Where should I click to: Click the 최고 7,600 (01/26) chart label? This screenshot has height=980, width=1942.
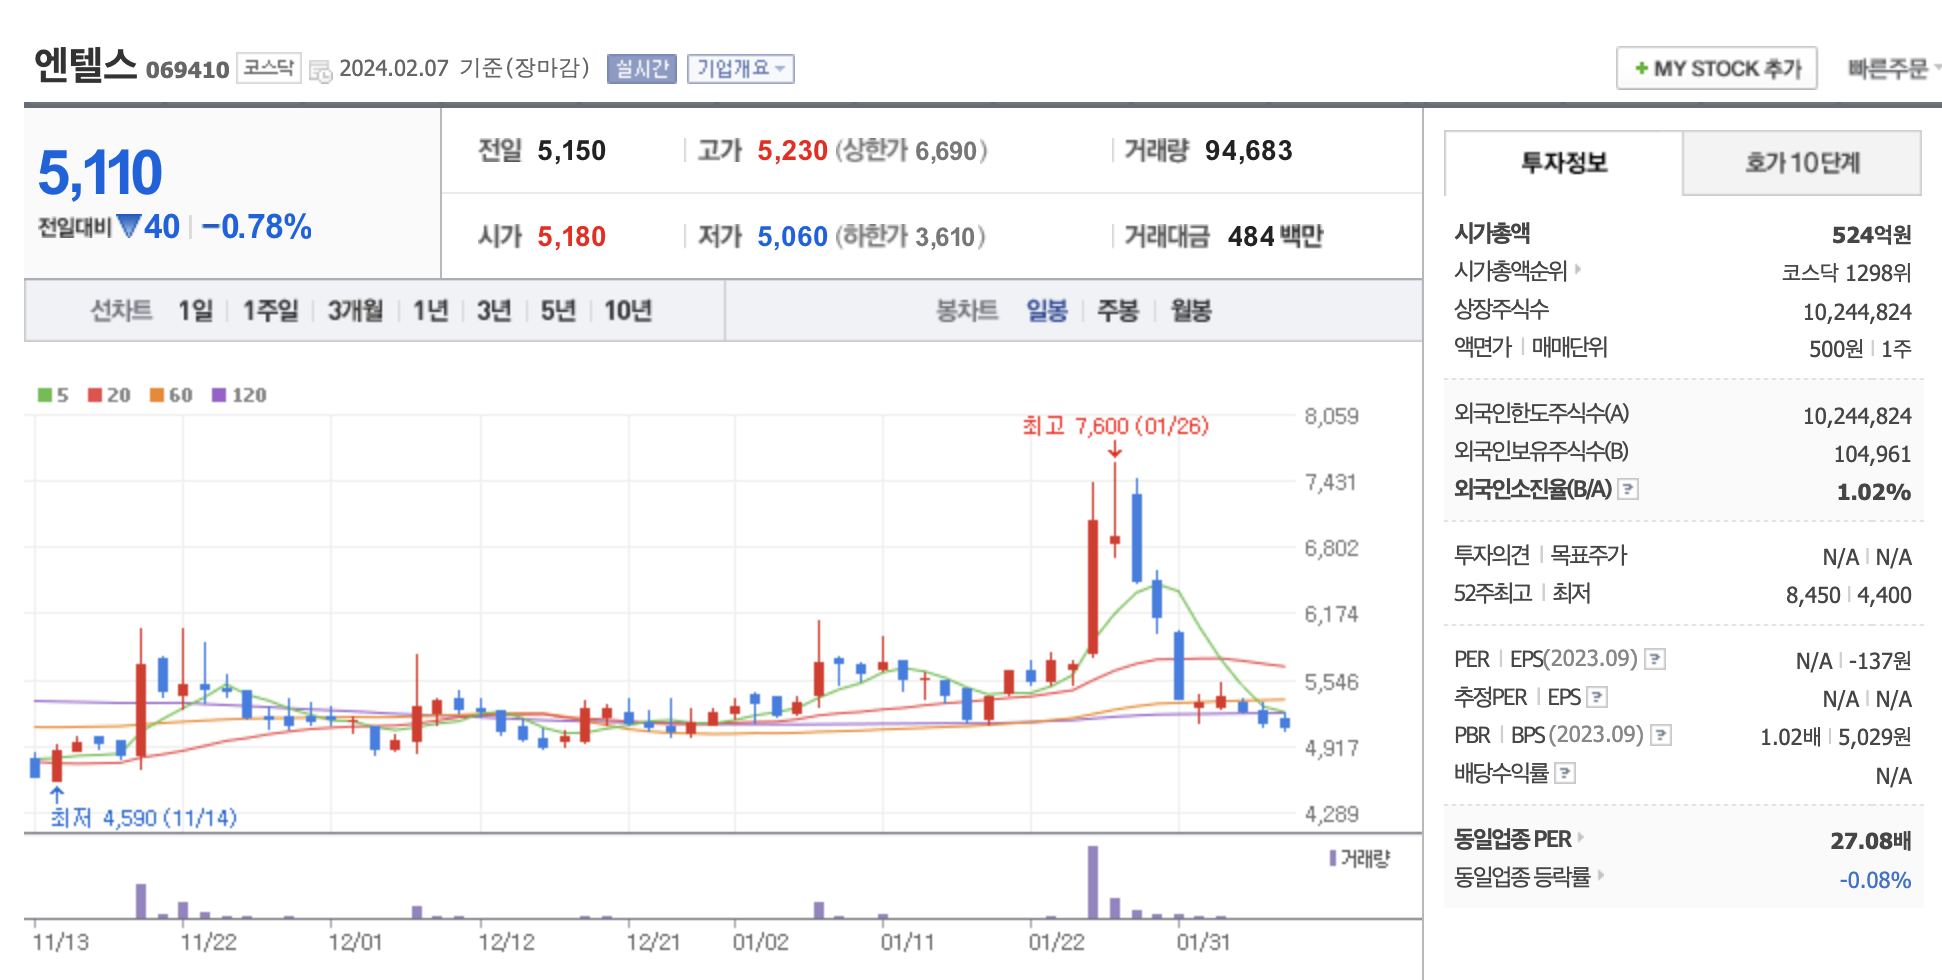pos(1115,426)
